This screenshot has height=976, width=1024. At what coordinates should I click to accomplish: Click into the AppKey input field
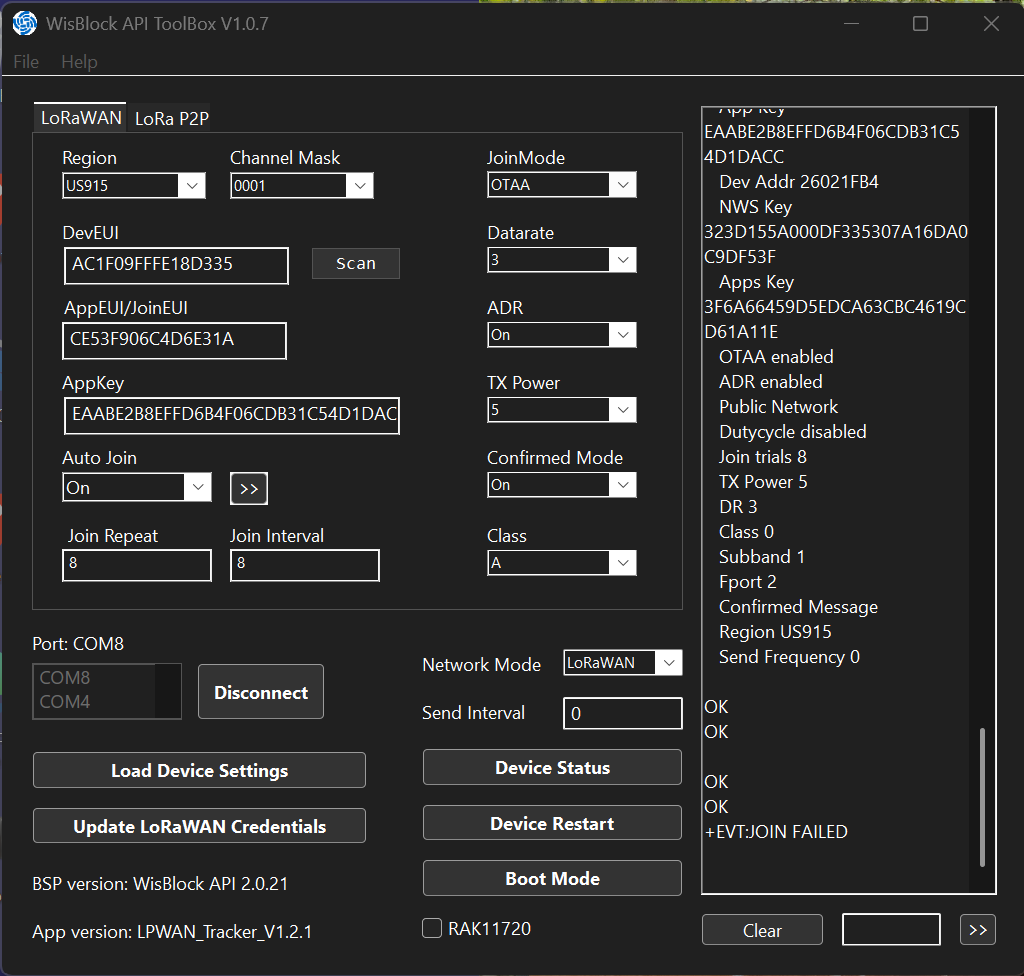[x=231, y=414]
